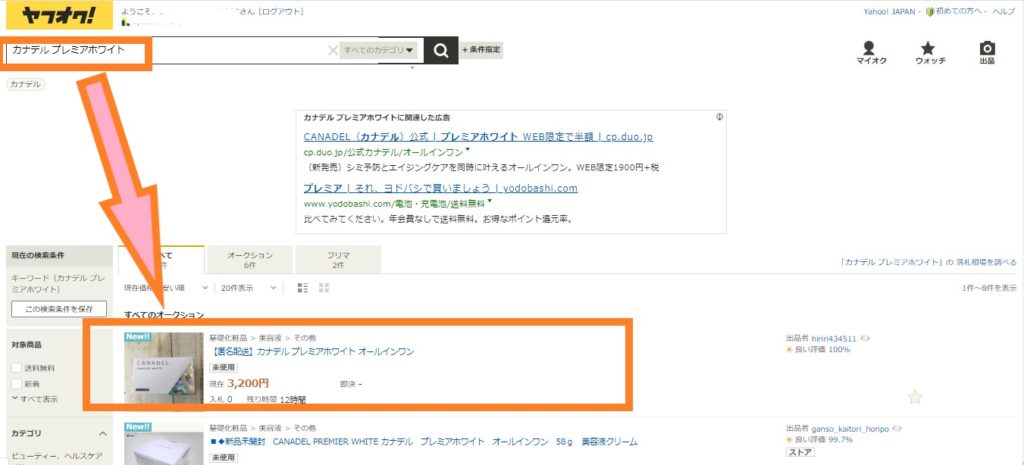Open the ヤフオク! logo home page
Image resolution: width=1024 pixels, height=465 pixels.
pos(59,16)
